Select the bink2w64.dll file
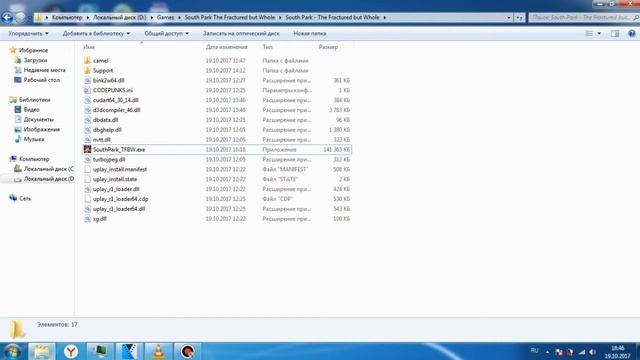This screenshot has height=360, width=640. tap(108, 80)
